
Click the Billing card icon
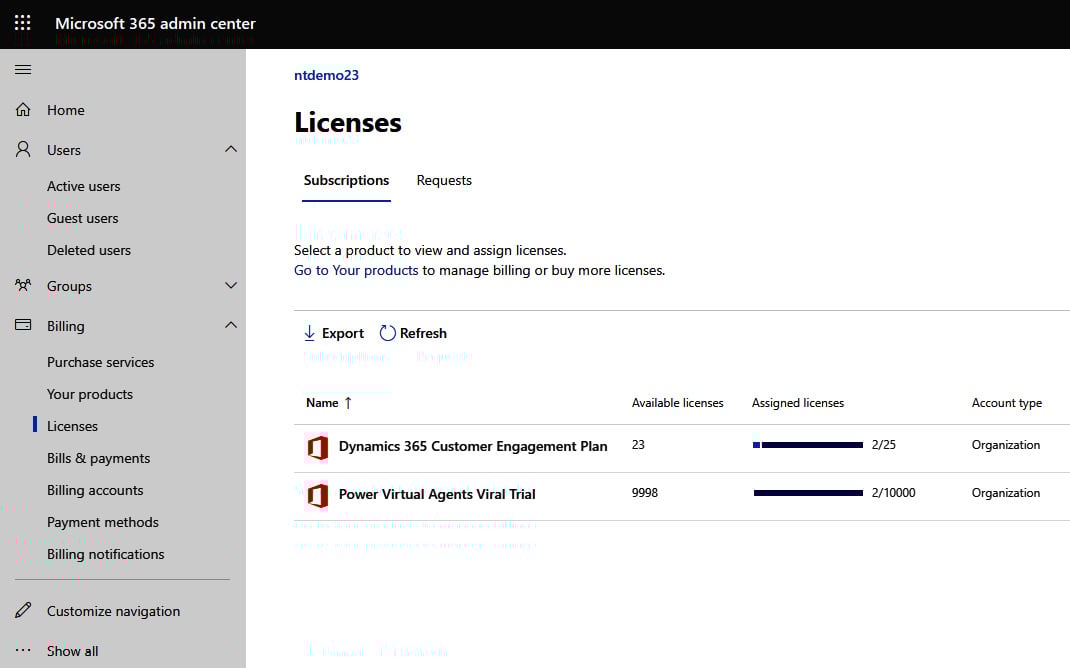(x=23, y=325)
